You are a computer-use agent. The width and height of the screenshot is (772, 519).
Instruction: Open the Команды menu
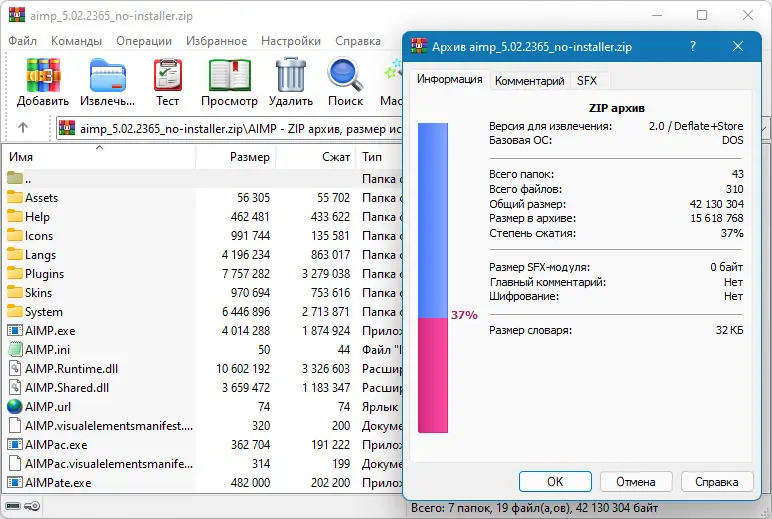[76, 41]
